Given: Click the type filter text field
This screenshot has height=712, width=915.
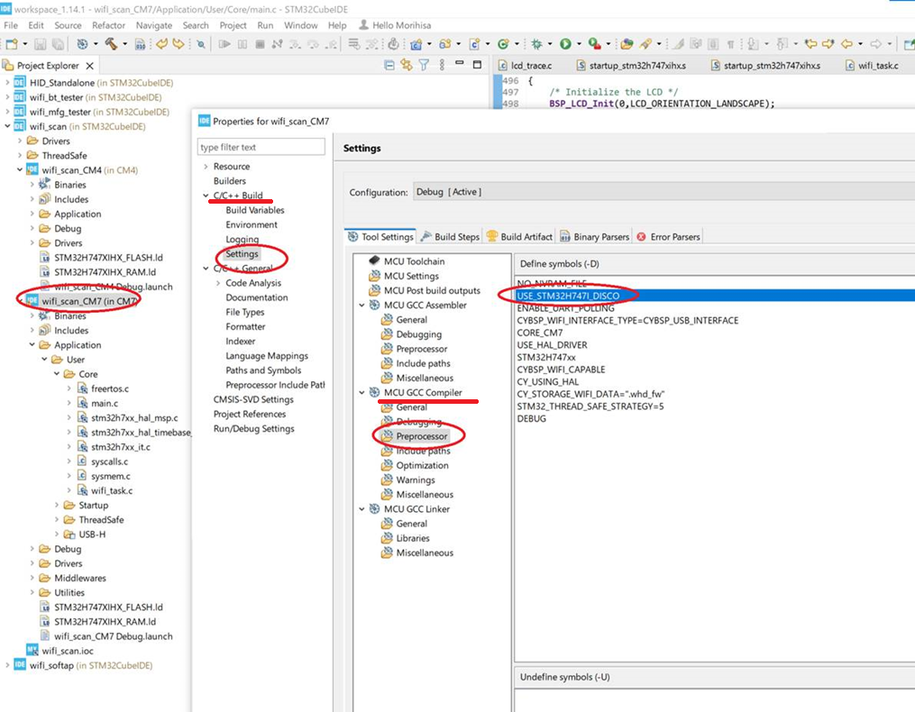Looking at the screenshot, I should tap(261, 147).
